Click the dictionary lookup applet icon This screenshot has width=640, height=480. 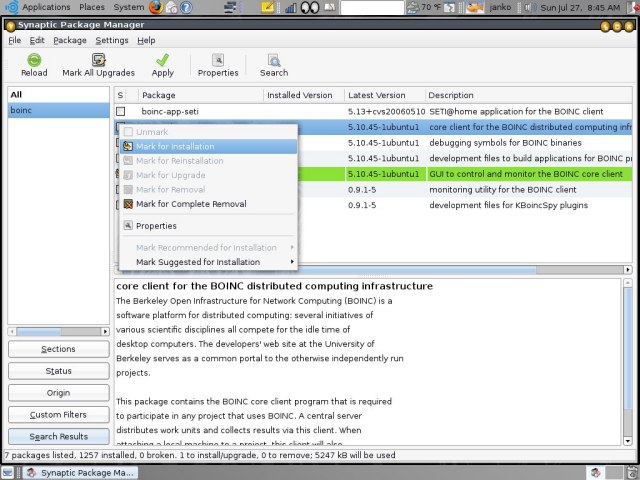tap(330, 7)
